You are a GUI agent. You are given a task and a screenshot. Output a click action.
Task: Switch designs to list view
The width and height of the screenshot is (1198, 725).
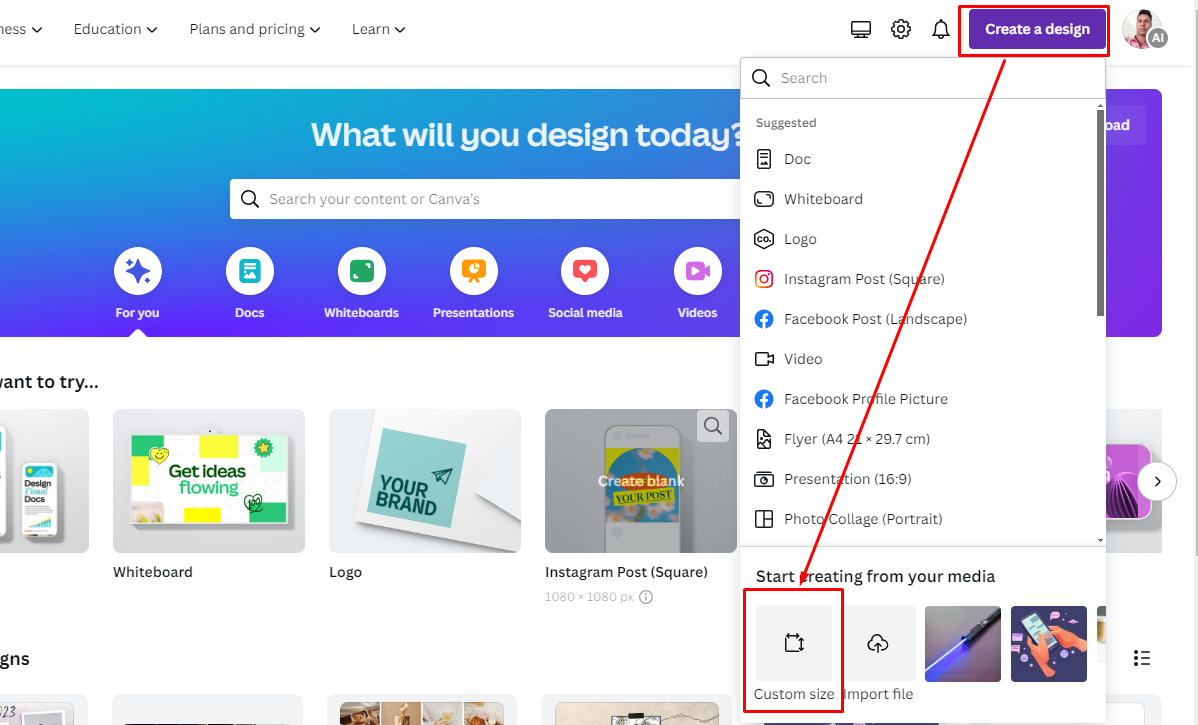point(1142,658)
